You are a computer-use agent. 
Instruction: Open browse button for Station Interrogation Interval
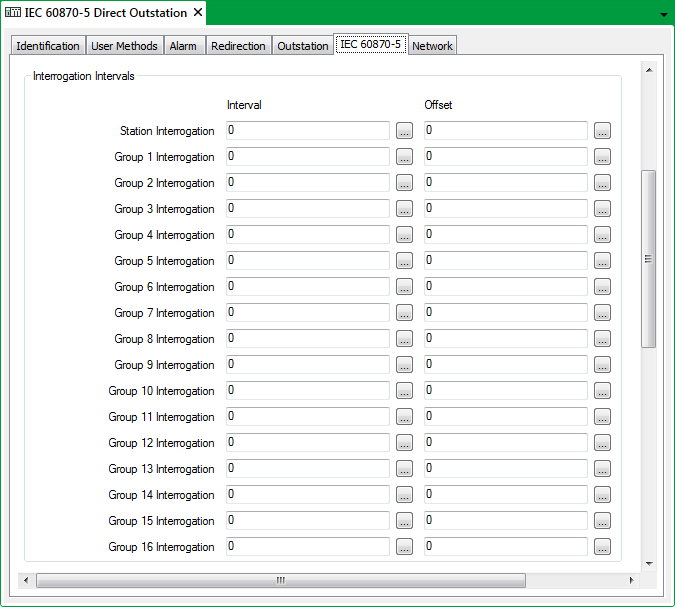[404, 131]
